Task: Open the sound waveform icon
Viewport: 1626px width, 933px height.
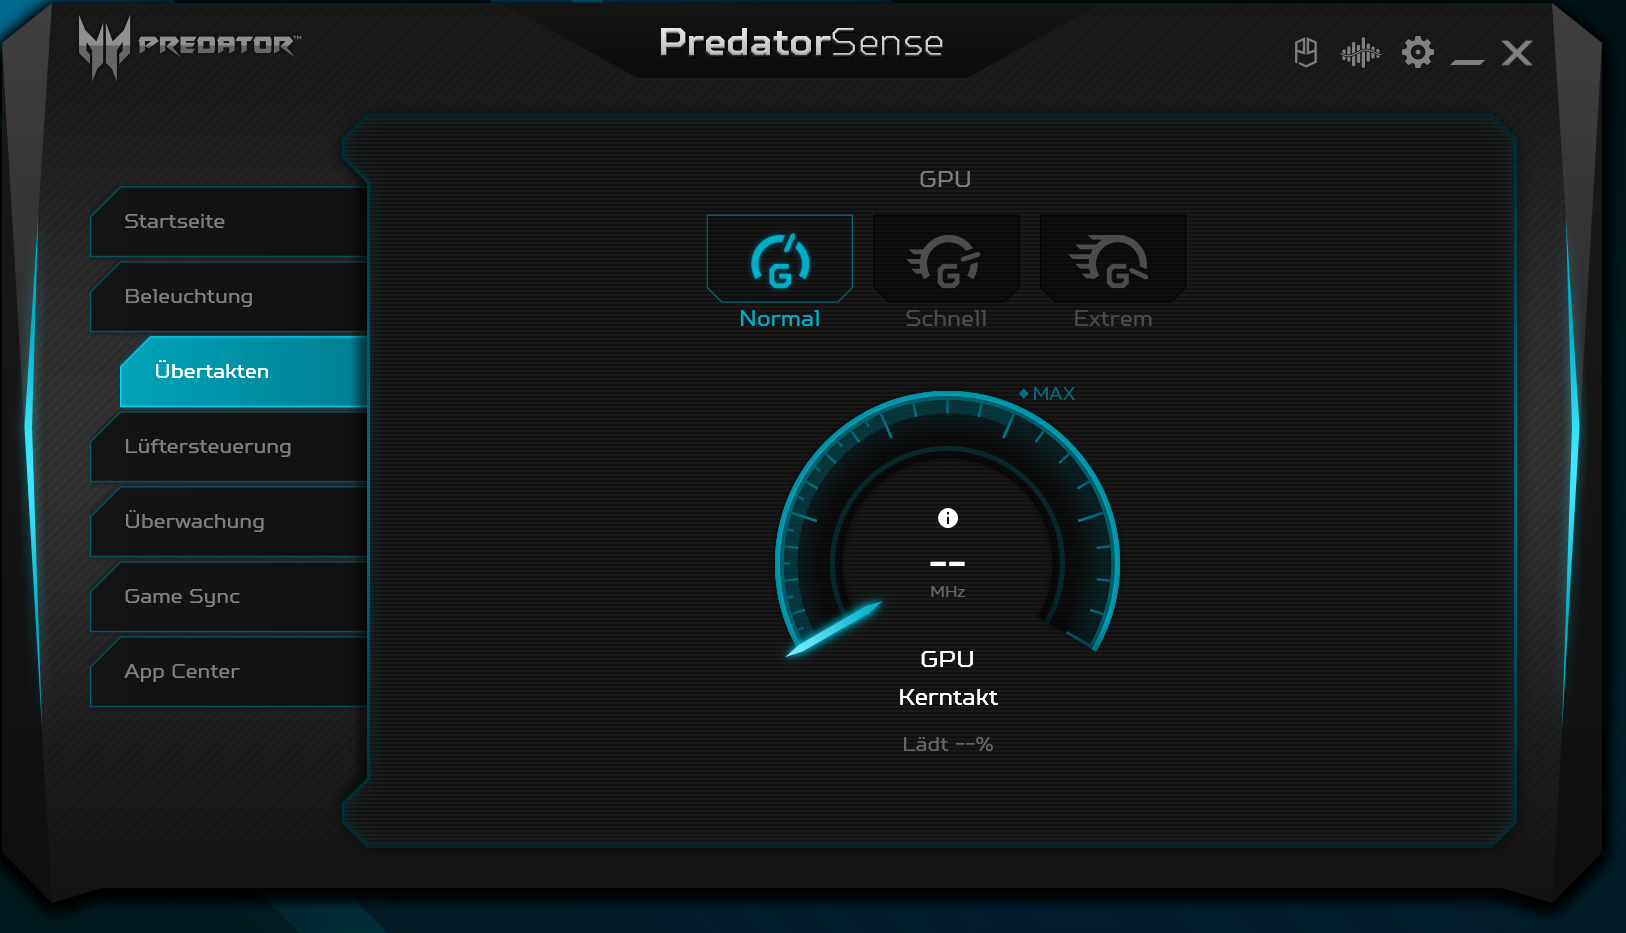Action: [1360, 52]
